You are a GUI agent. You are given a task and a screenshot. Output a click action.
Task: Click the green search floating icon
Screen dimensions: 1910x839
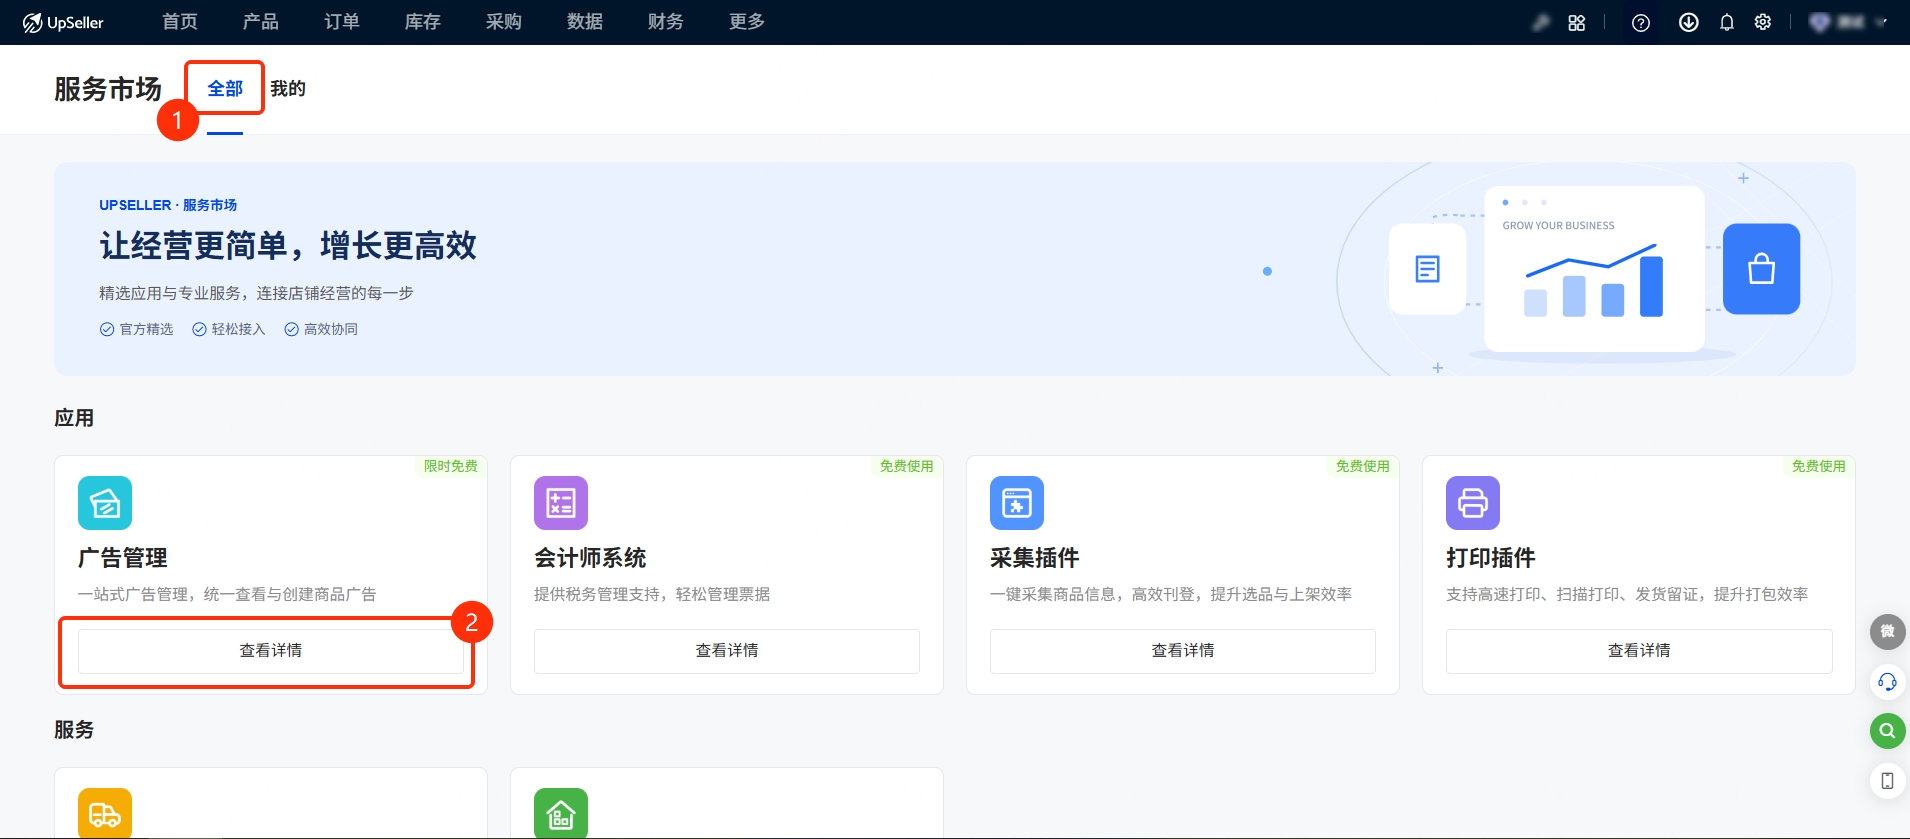pos(1888,731)
